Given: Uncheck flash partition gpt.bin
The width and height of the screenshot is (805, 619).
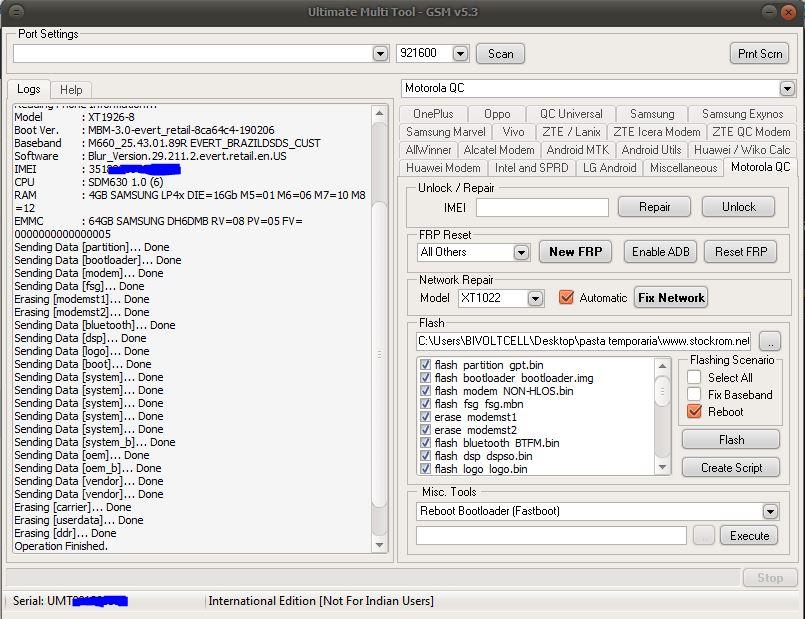Looking at the screenshot, I should click(425, 365).
